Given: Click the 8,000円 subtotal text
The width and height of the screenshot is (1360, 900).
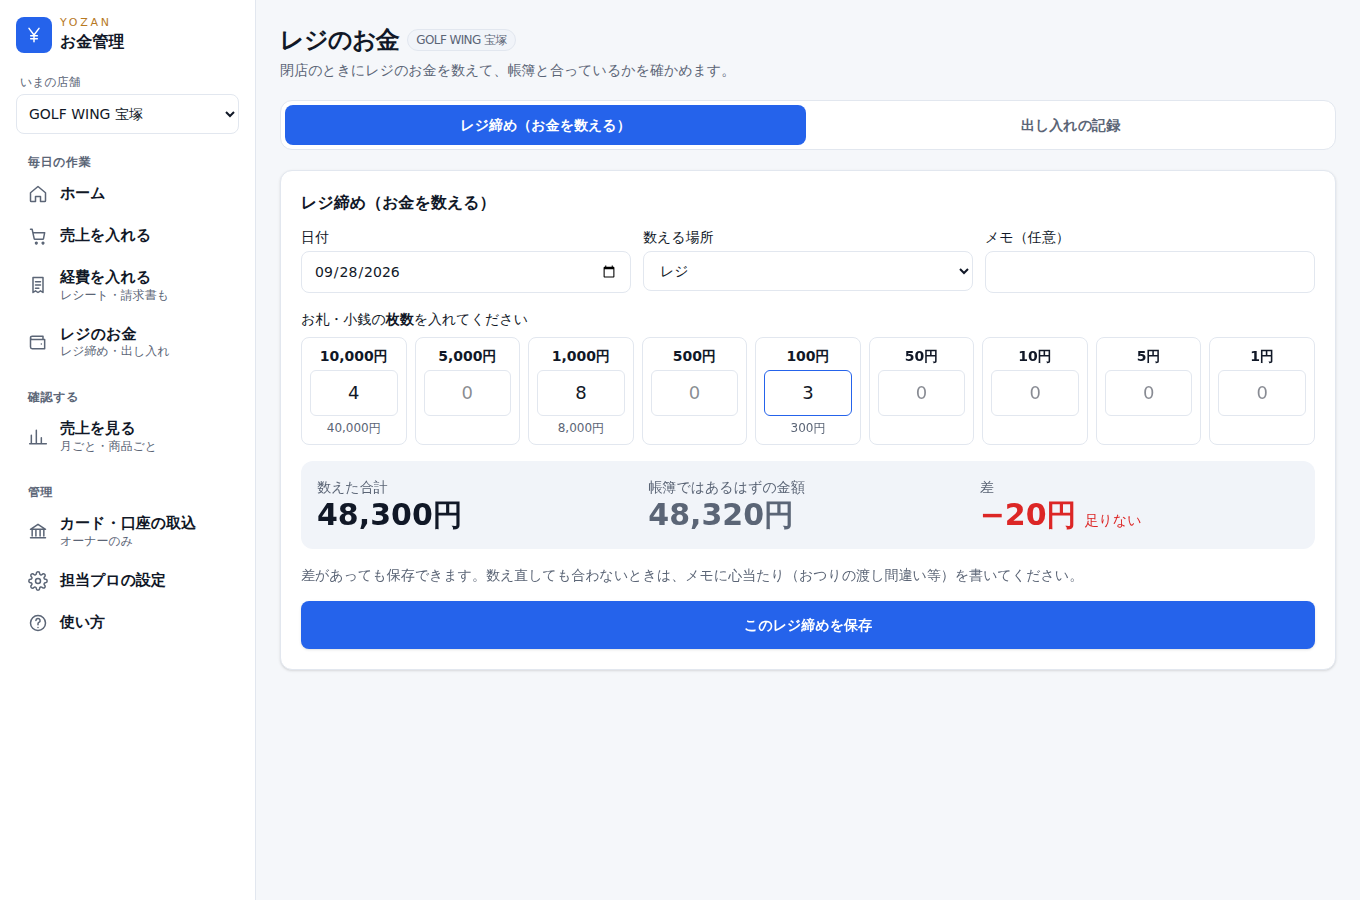Looking at the screenshot, I should click(581, 428).
